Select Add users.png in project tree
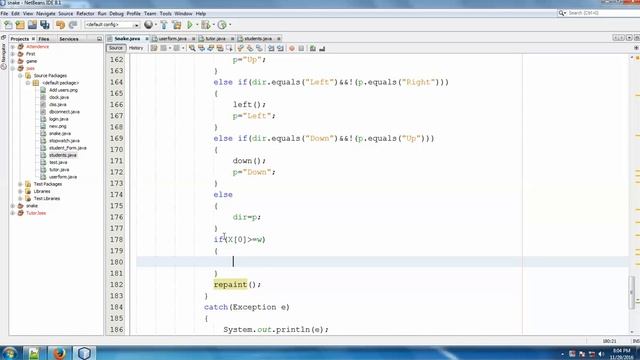Viewport: 640px width, 360px height. (x=63, y=90)
